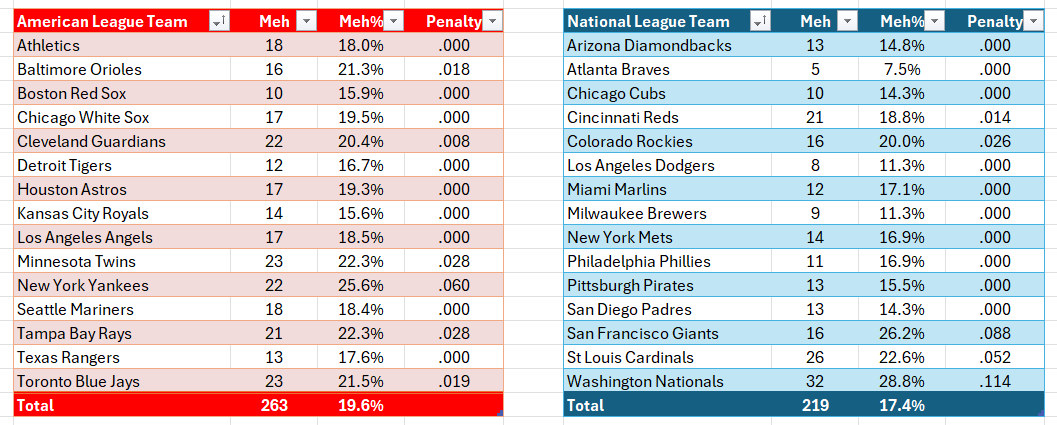The width and height of the screenshot is (1057, 425).
Task: Open the American League Penalty filter dropdown
Action: (x=493, y=22)
